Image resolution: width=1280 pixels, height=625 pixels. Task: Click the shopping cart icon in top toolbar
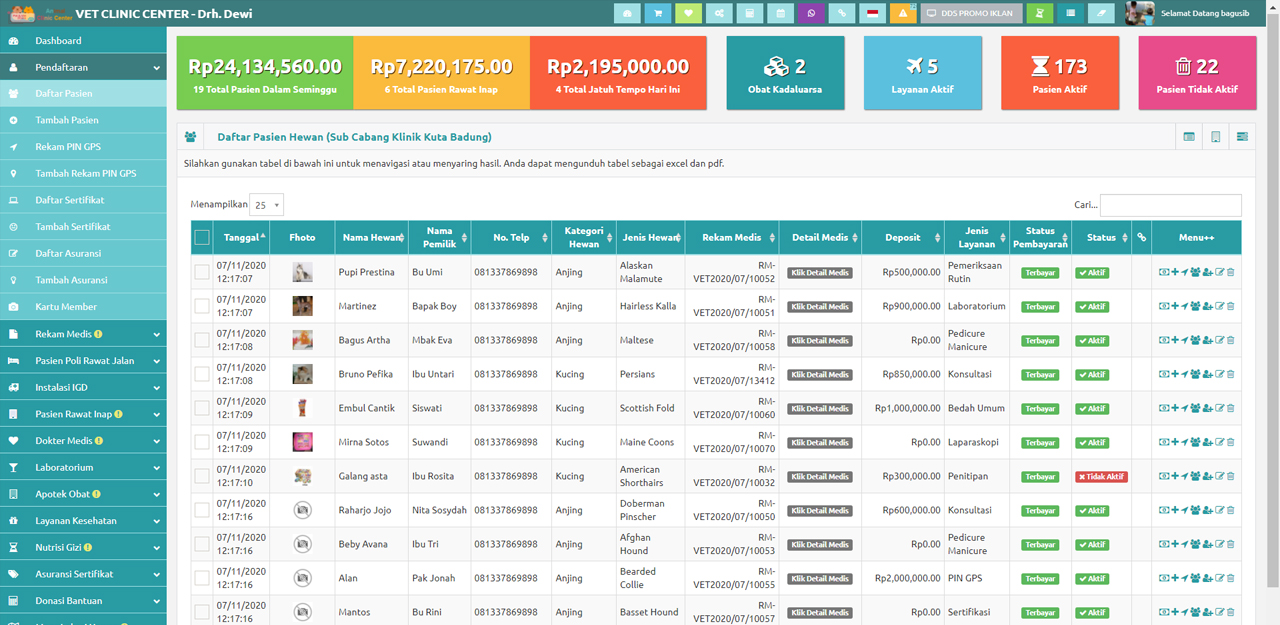pos(658,14)
